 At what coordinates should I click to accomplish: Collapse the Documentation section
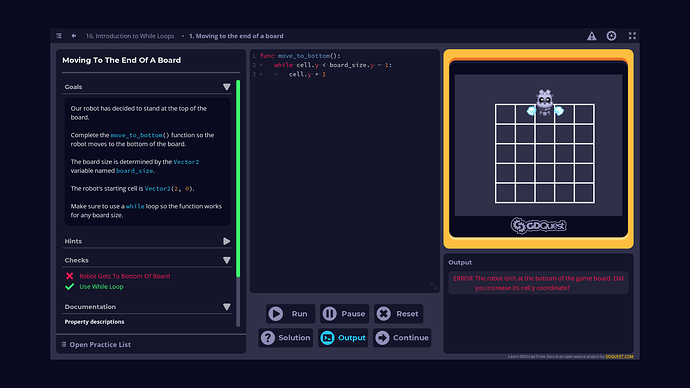pyautogui.click(x=226, y=307)
